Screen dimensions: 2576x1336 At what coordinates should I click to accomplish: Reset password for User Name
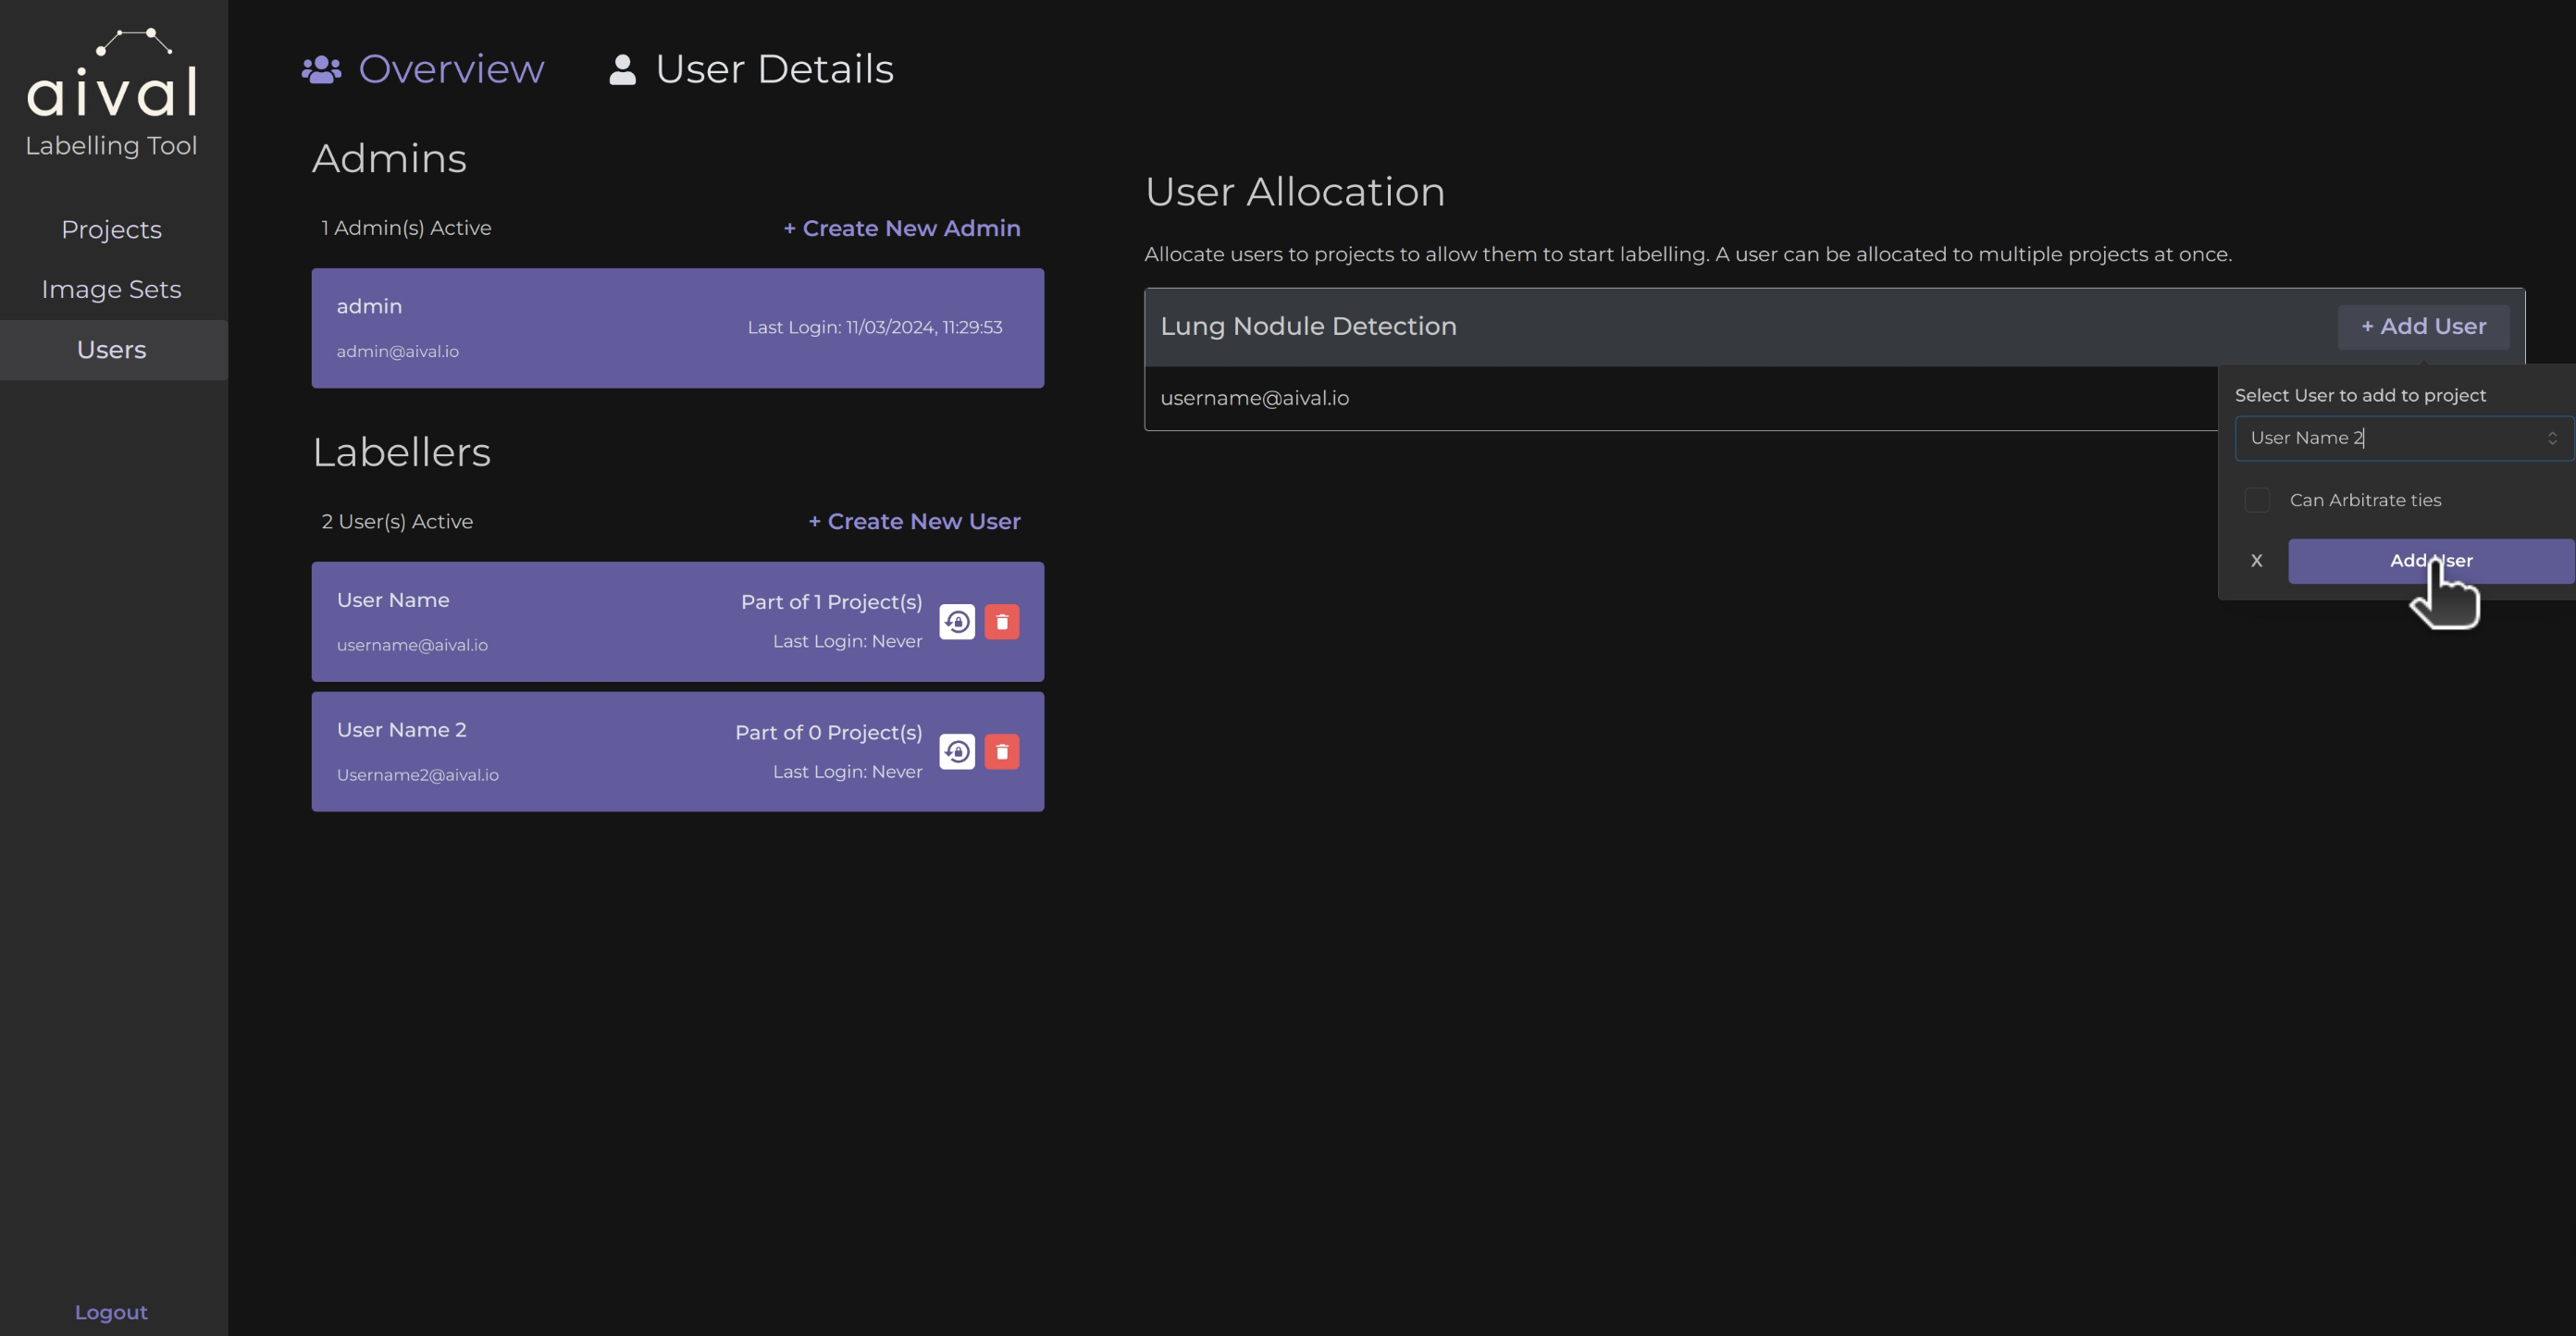pyautogui.click(x=957, y=622)
